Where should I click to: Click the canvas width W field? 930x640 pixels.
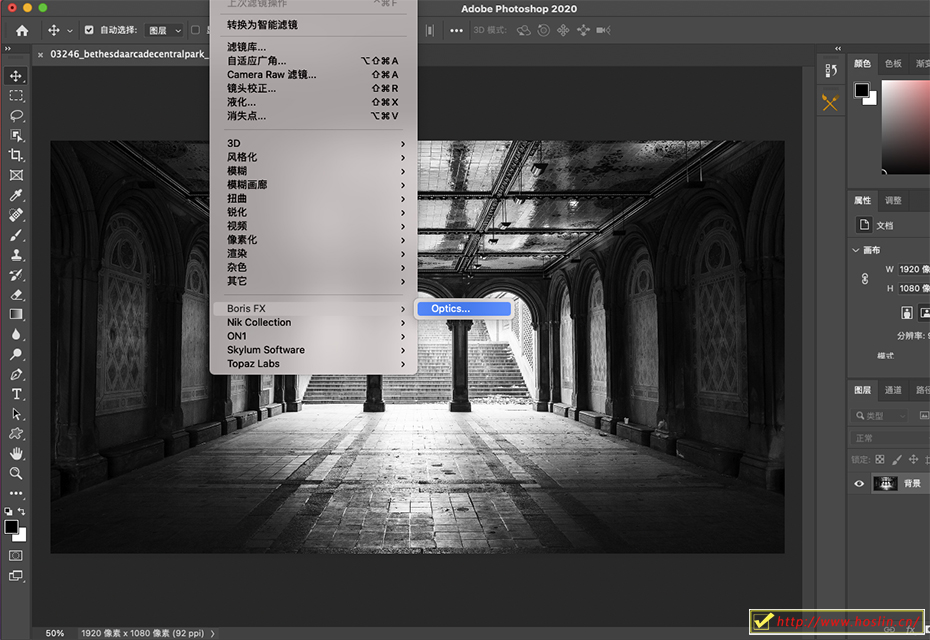[913, 269]
